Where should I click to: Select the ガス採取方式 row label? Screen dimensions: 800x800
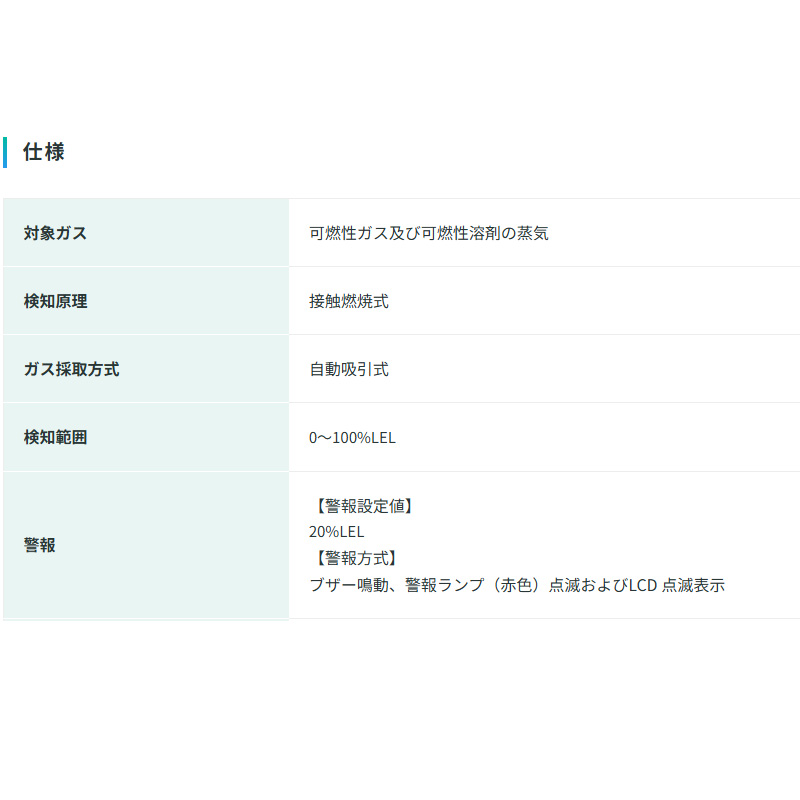[71, 369]
